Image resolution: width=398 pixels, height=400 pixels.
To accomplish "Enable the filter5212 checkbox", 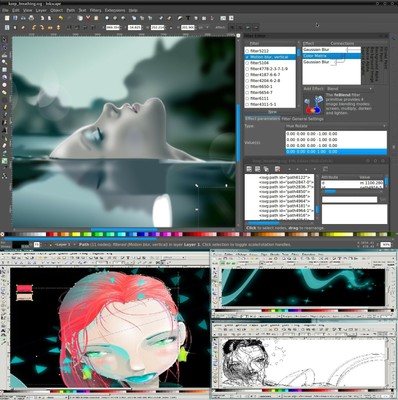I will pos(247,51).
